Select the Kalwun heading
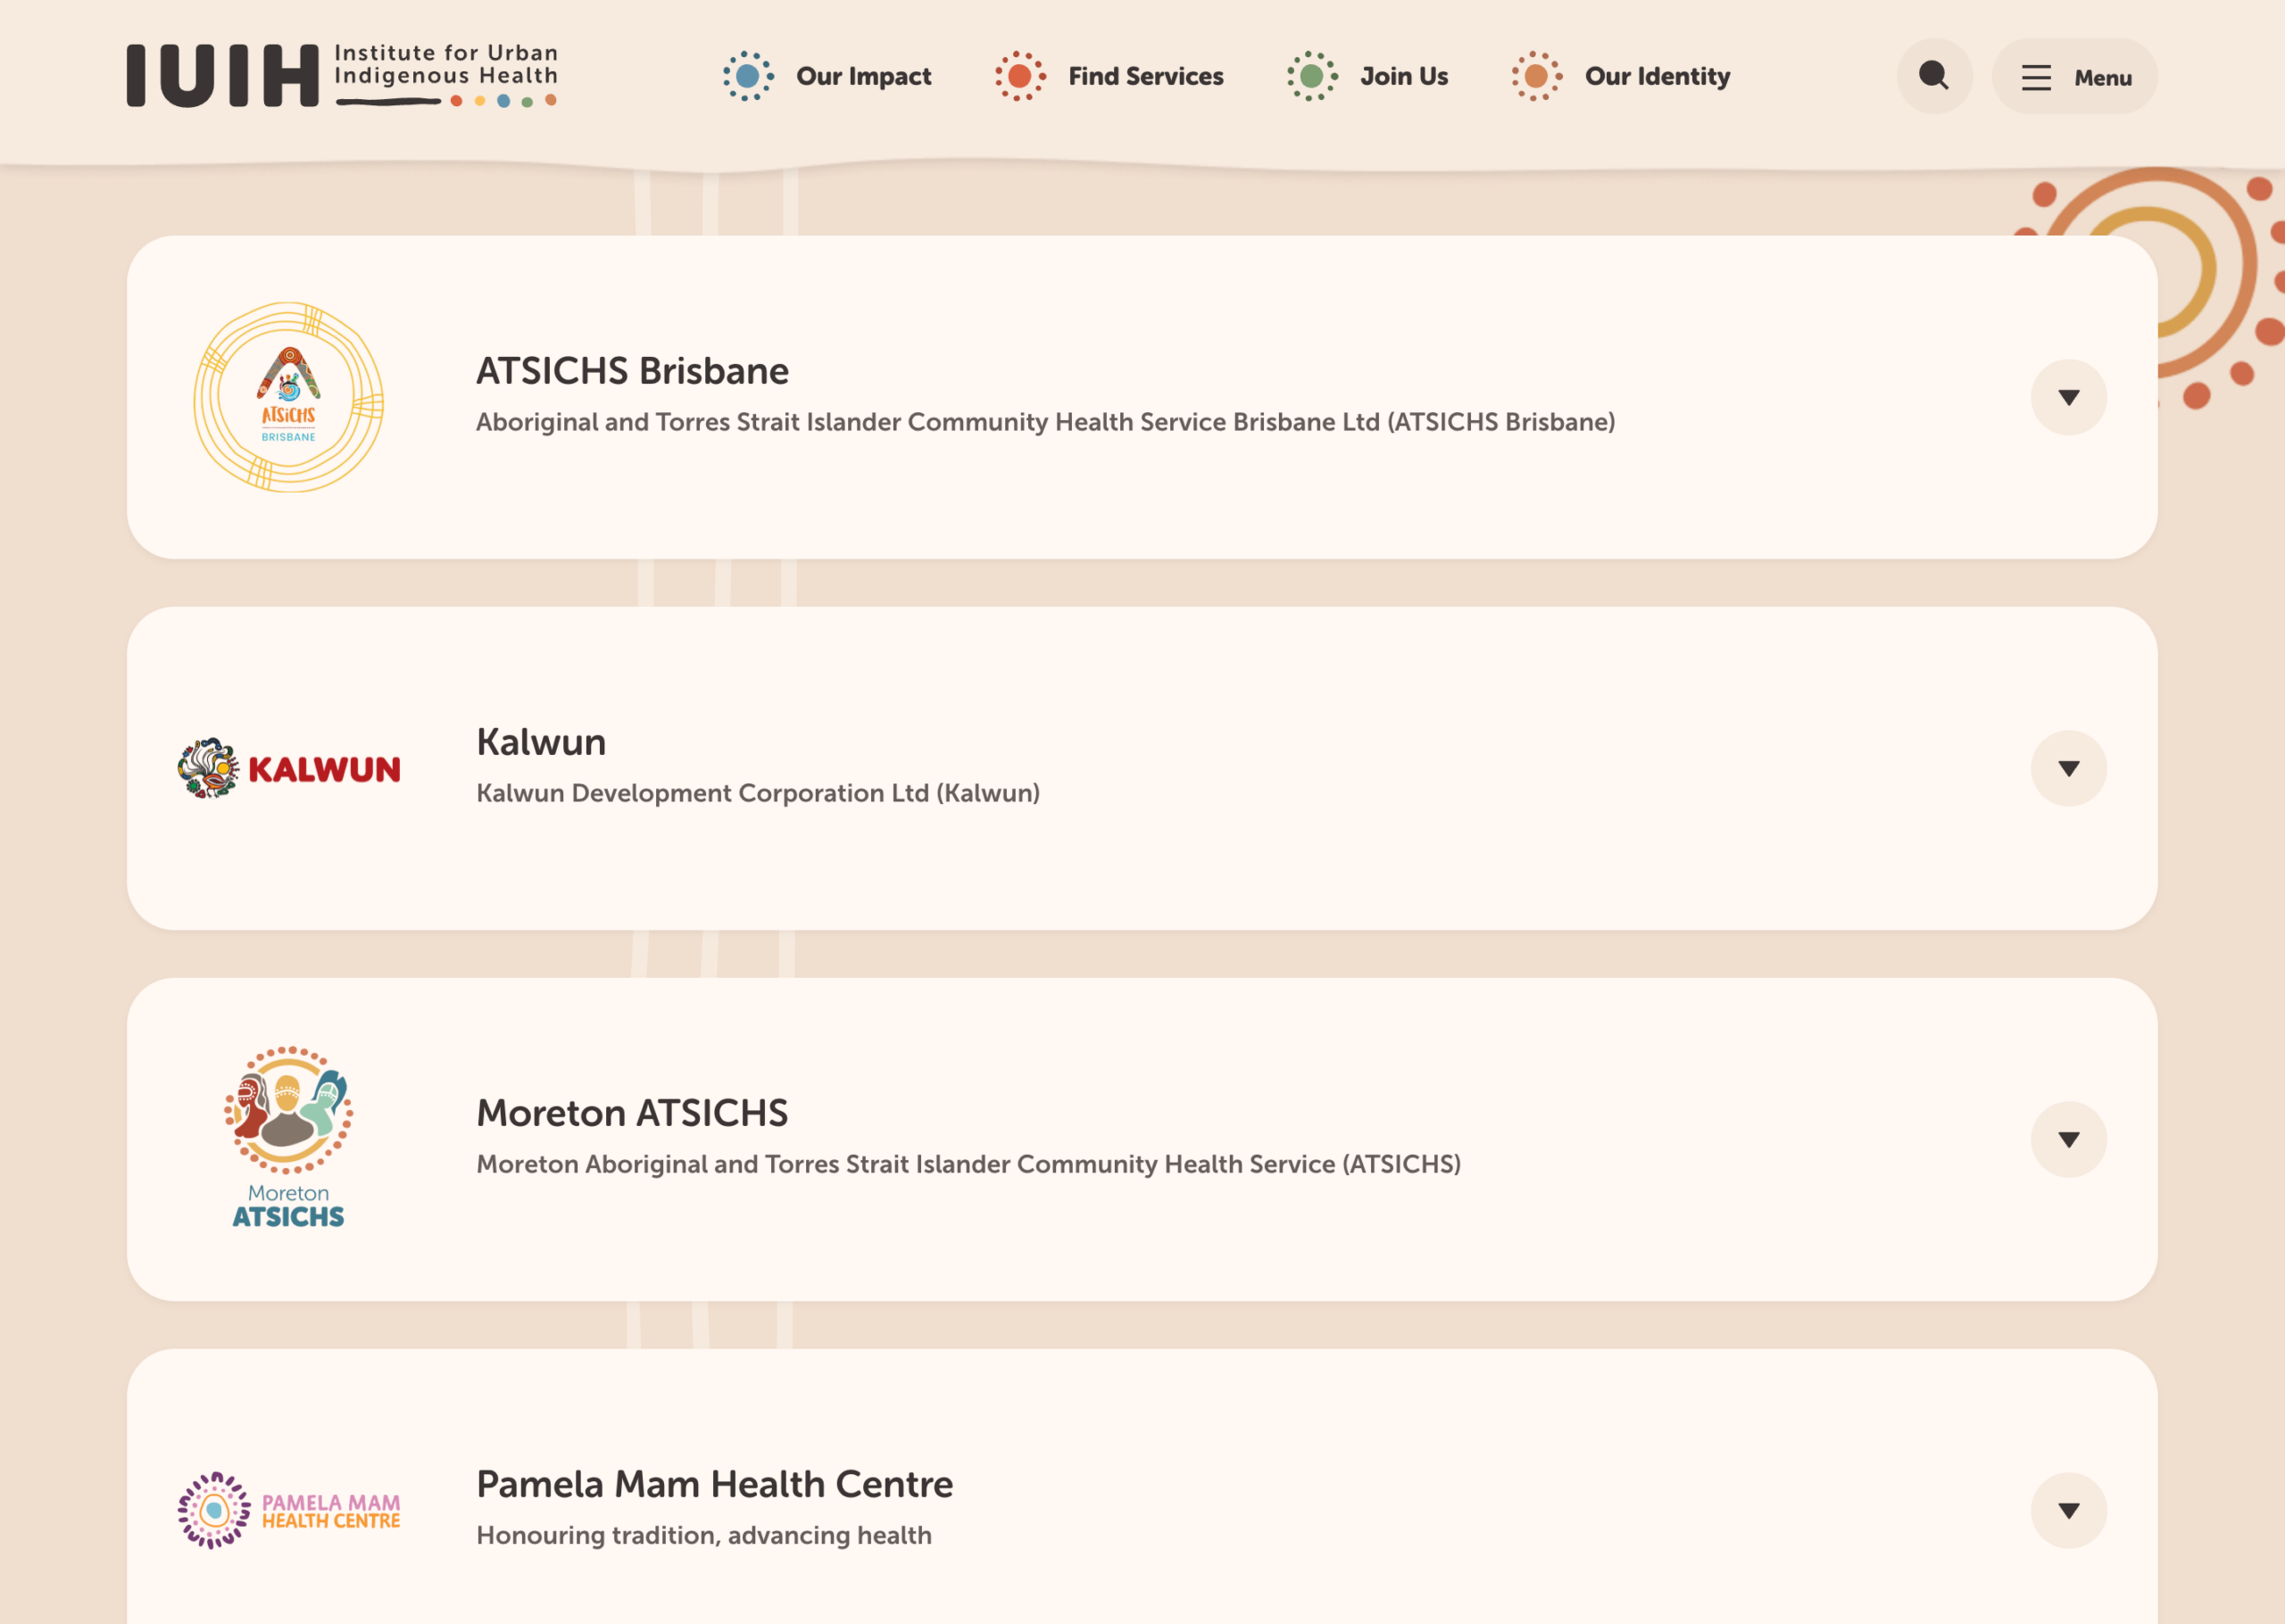The width and height of the screenshot is (2285, 1624). [541, 742]
